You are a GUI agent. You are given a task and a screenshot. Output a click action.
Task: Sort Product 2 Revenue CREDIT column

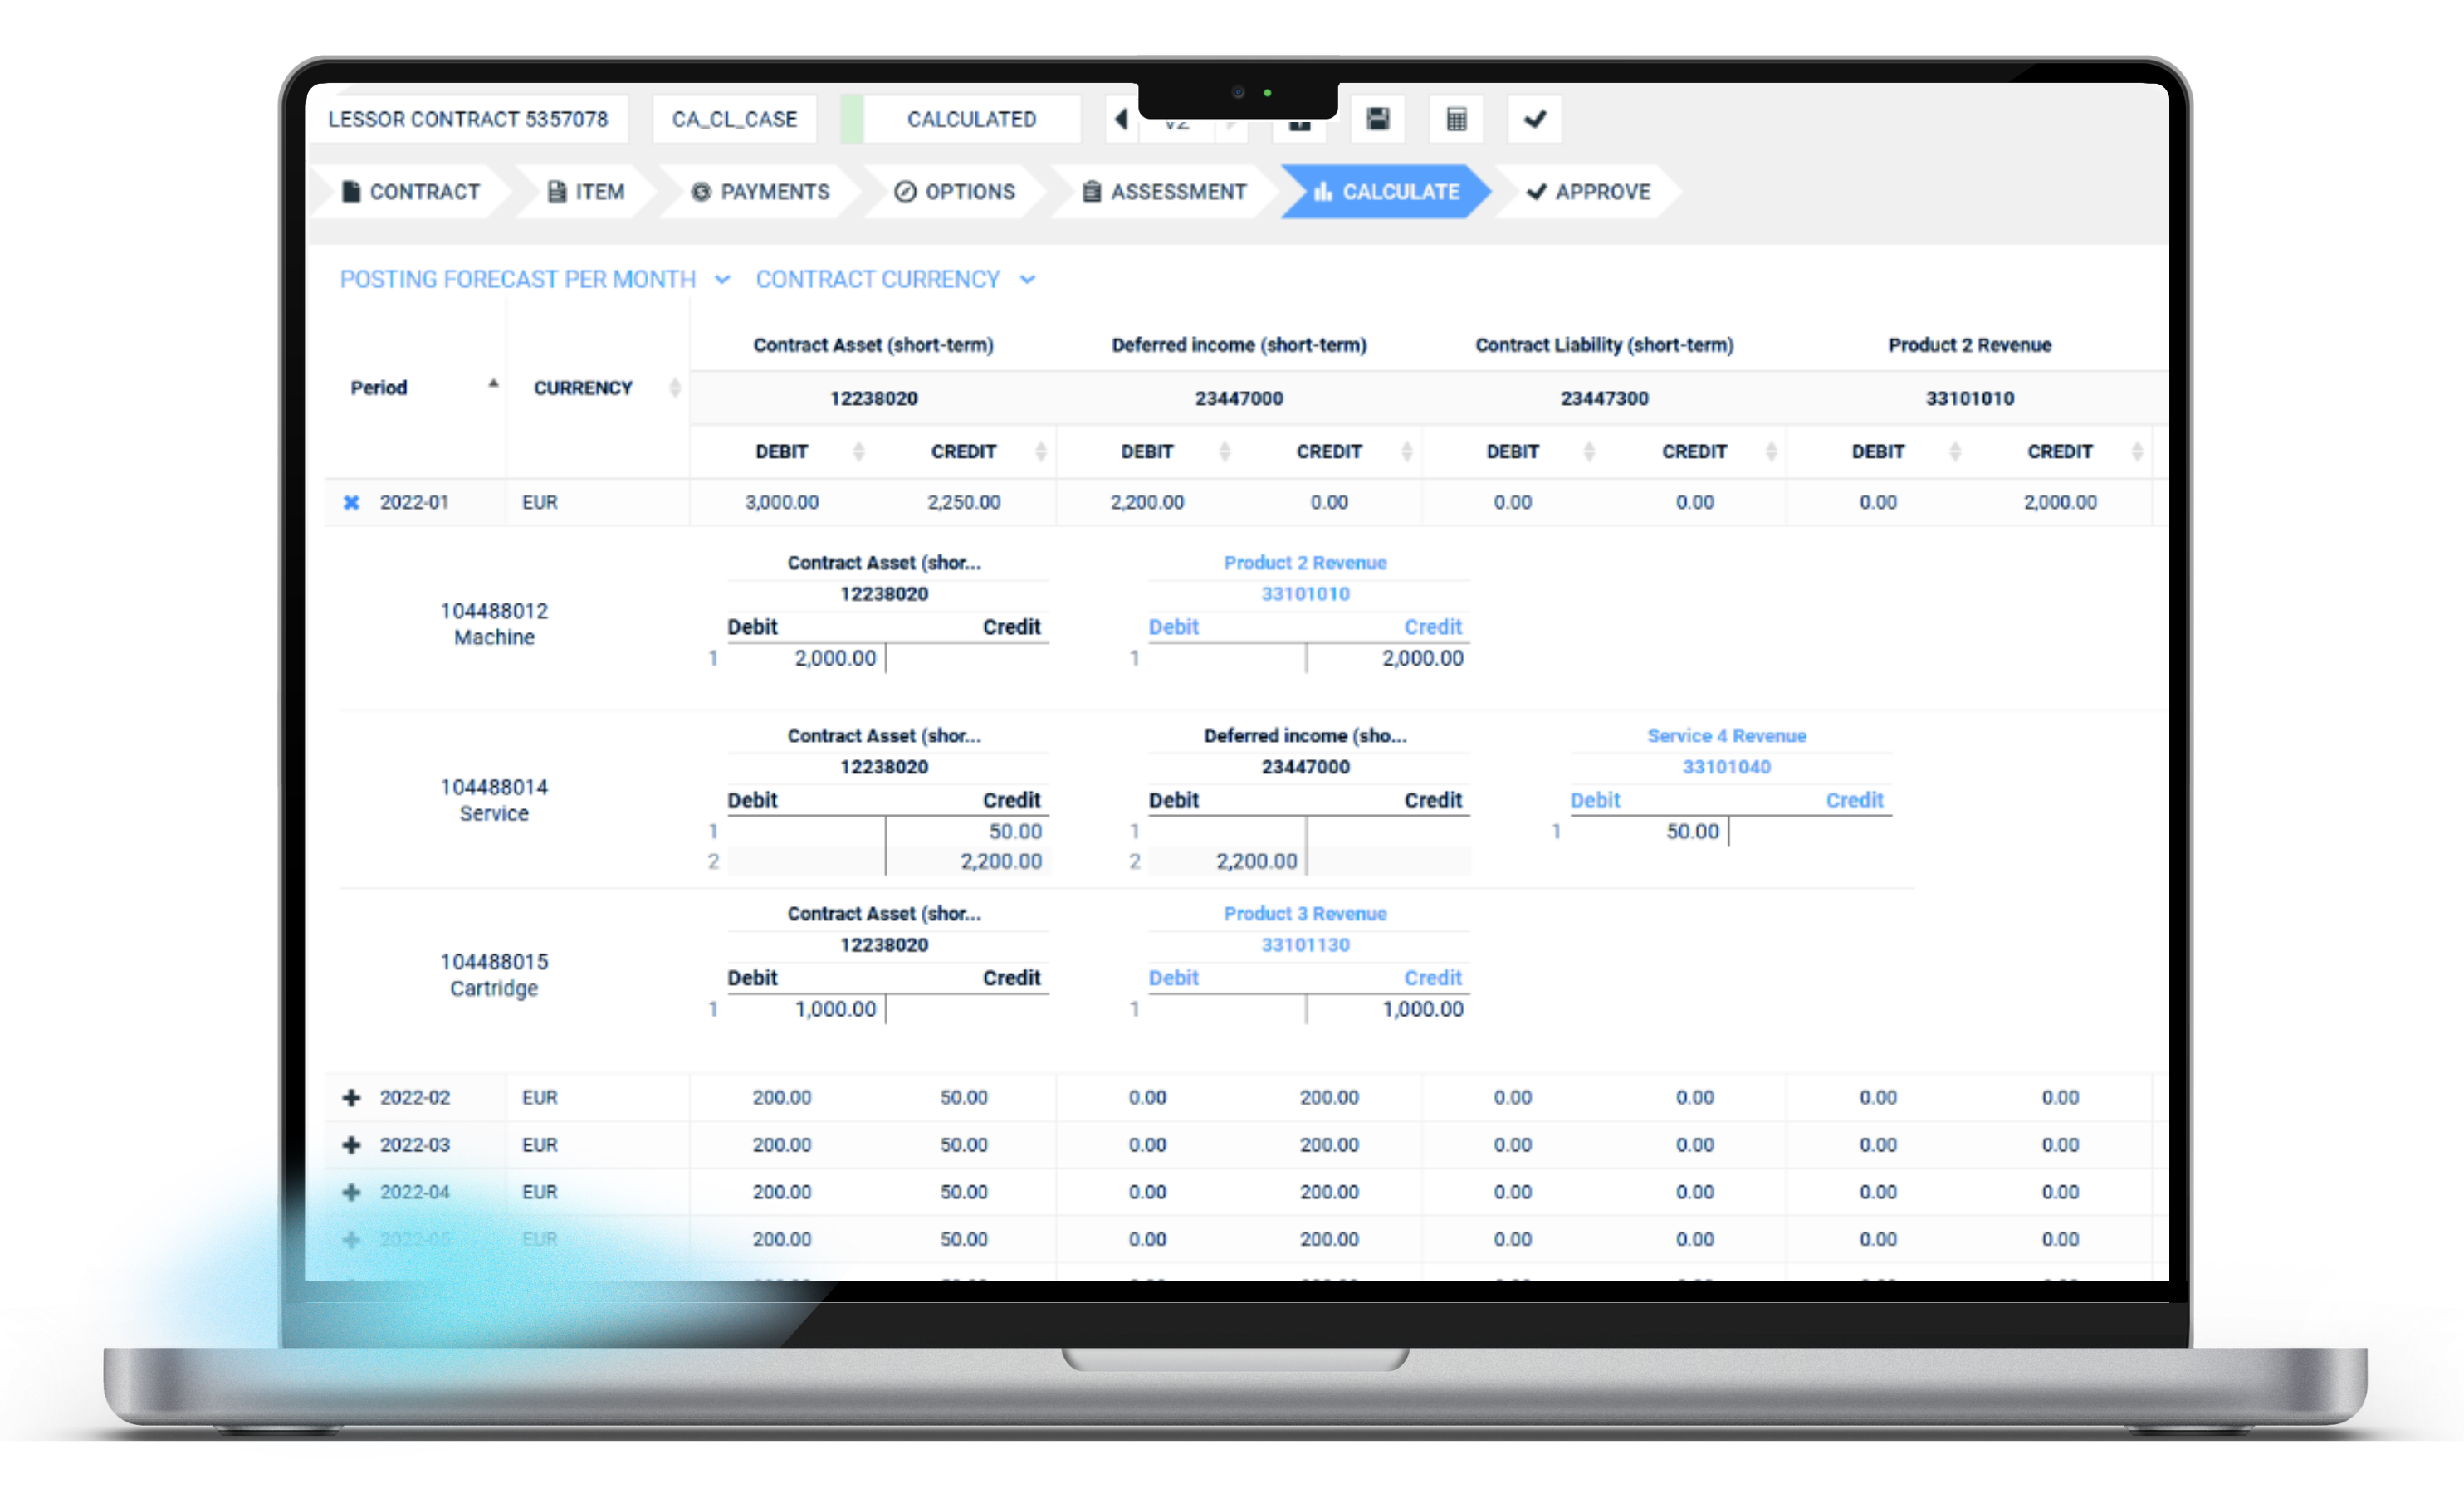2137,451
